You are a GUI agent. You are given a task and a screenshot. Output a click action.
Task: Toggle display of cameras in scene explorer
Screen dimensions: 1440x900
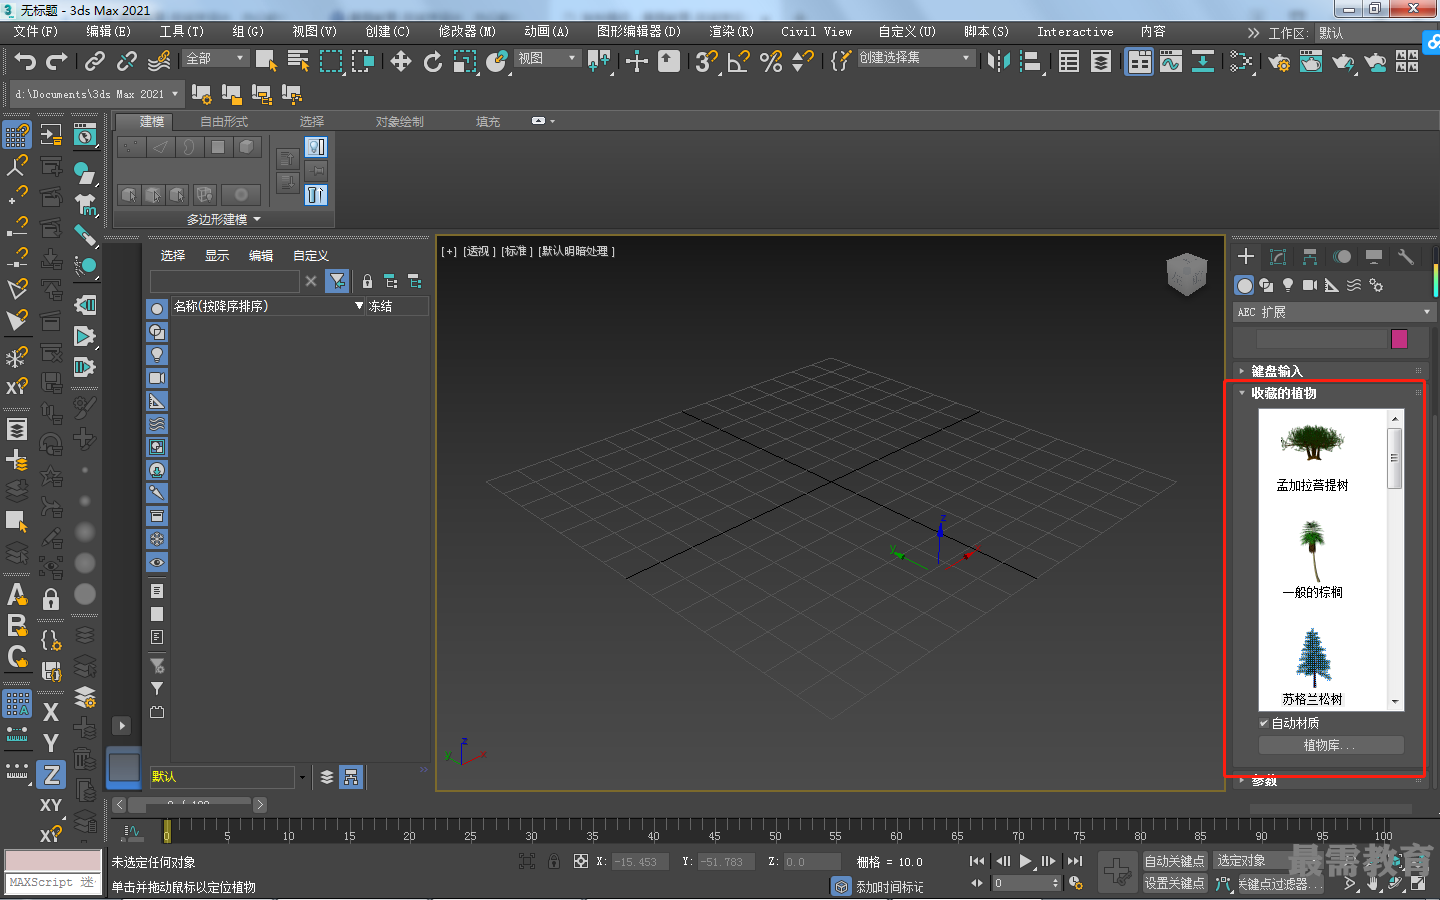(157, 378)
